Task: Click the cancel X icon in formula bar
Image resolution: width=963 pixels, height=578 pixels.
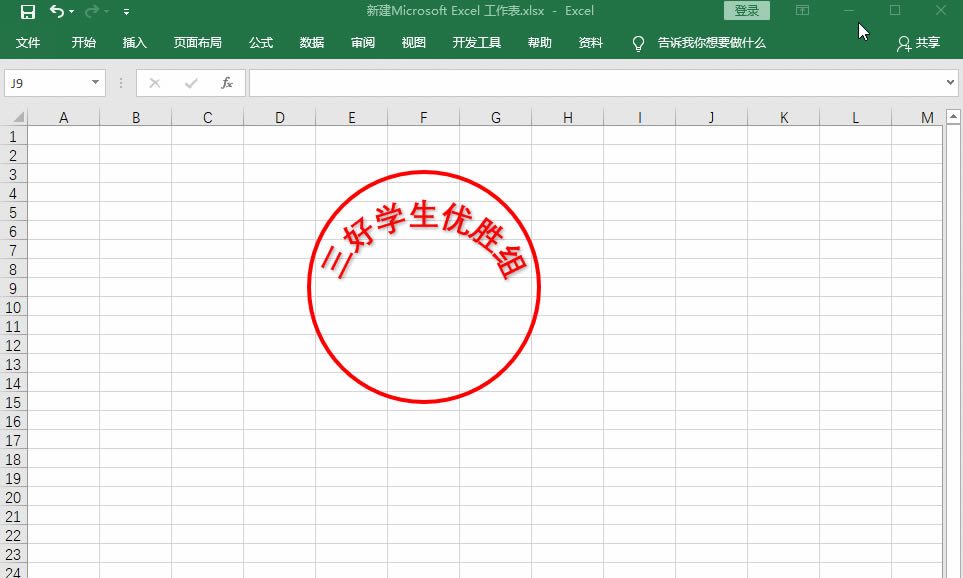Action: click(x=154, y=83)
